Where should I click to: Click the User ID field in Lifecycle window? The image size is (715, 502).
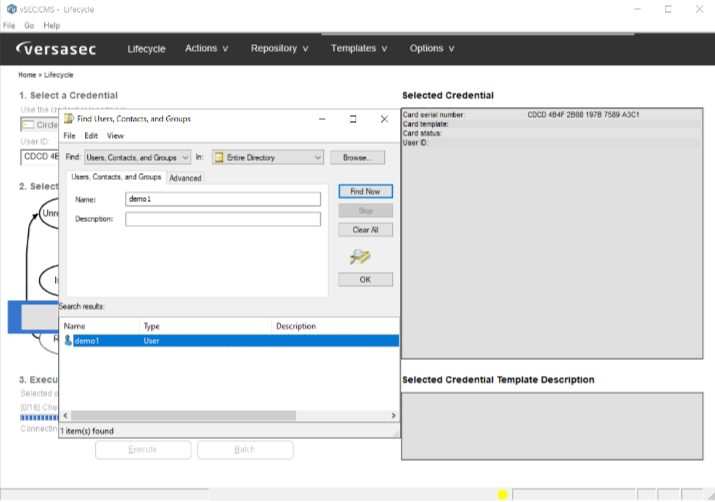(40, 157)
